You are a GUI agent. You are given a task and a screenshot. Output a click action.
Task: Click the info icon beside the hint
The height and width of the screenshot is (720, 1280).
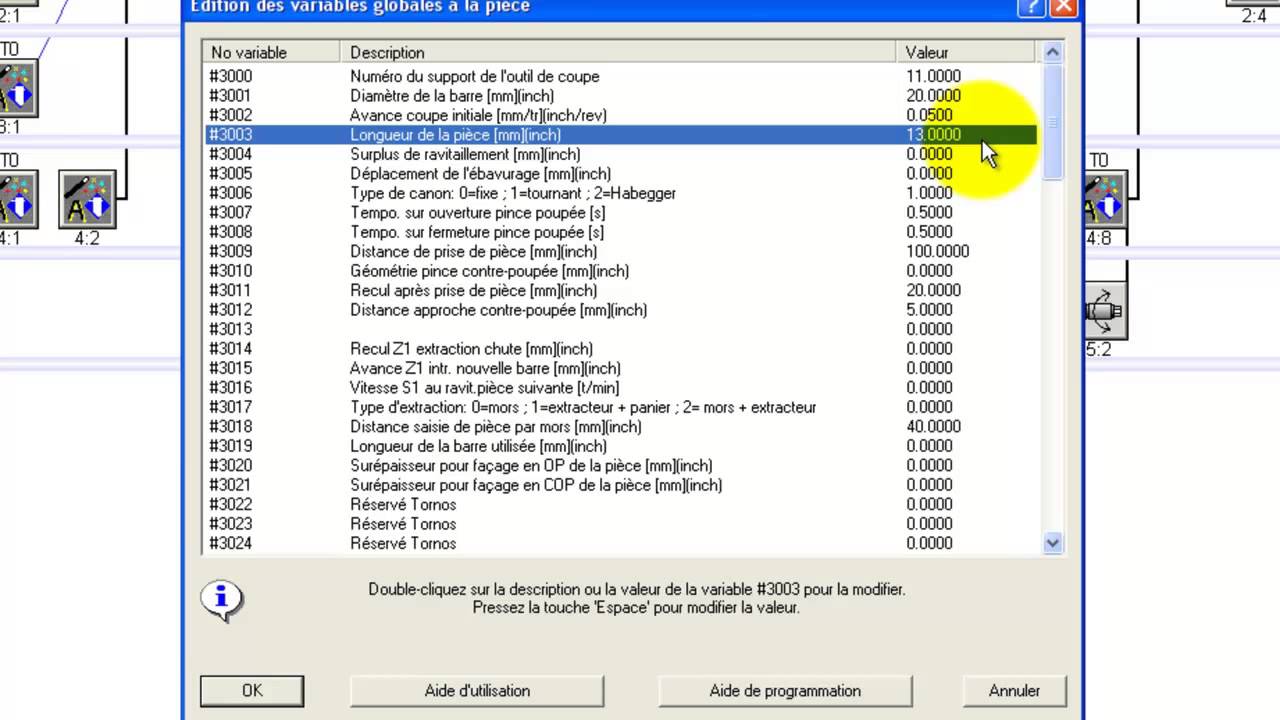tap(221, 599)
